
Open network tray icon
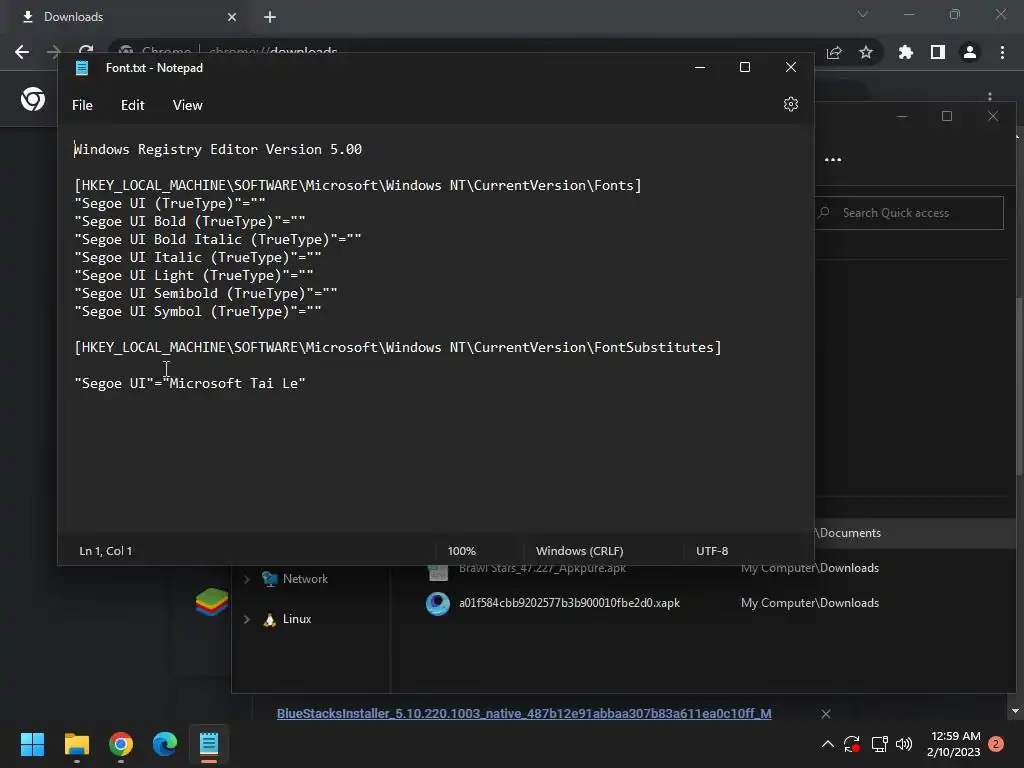(879, 744)
